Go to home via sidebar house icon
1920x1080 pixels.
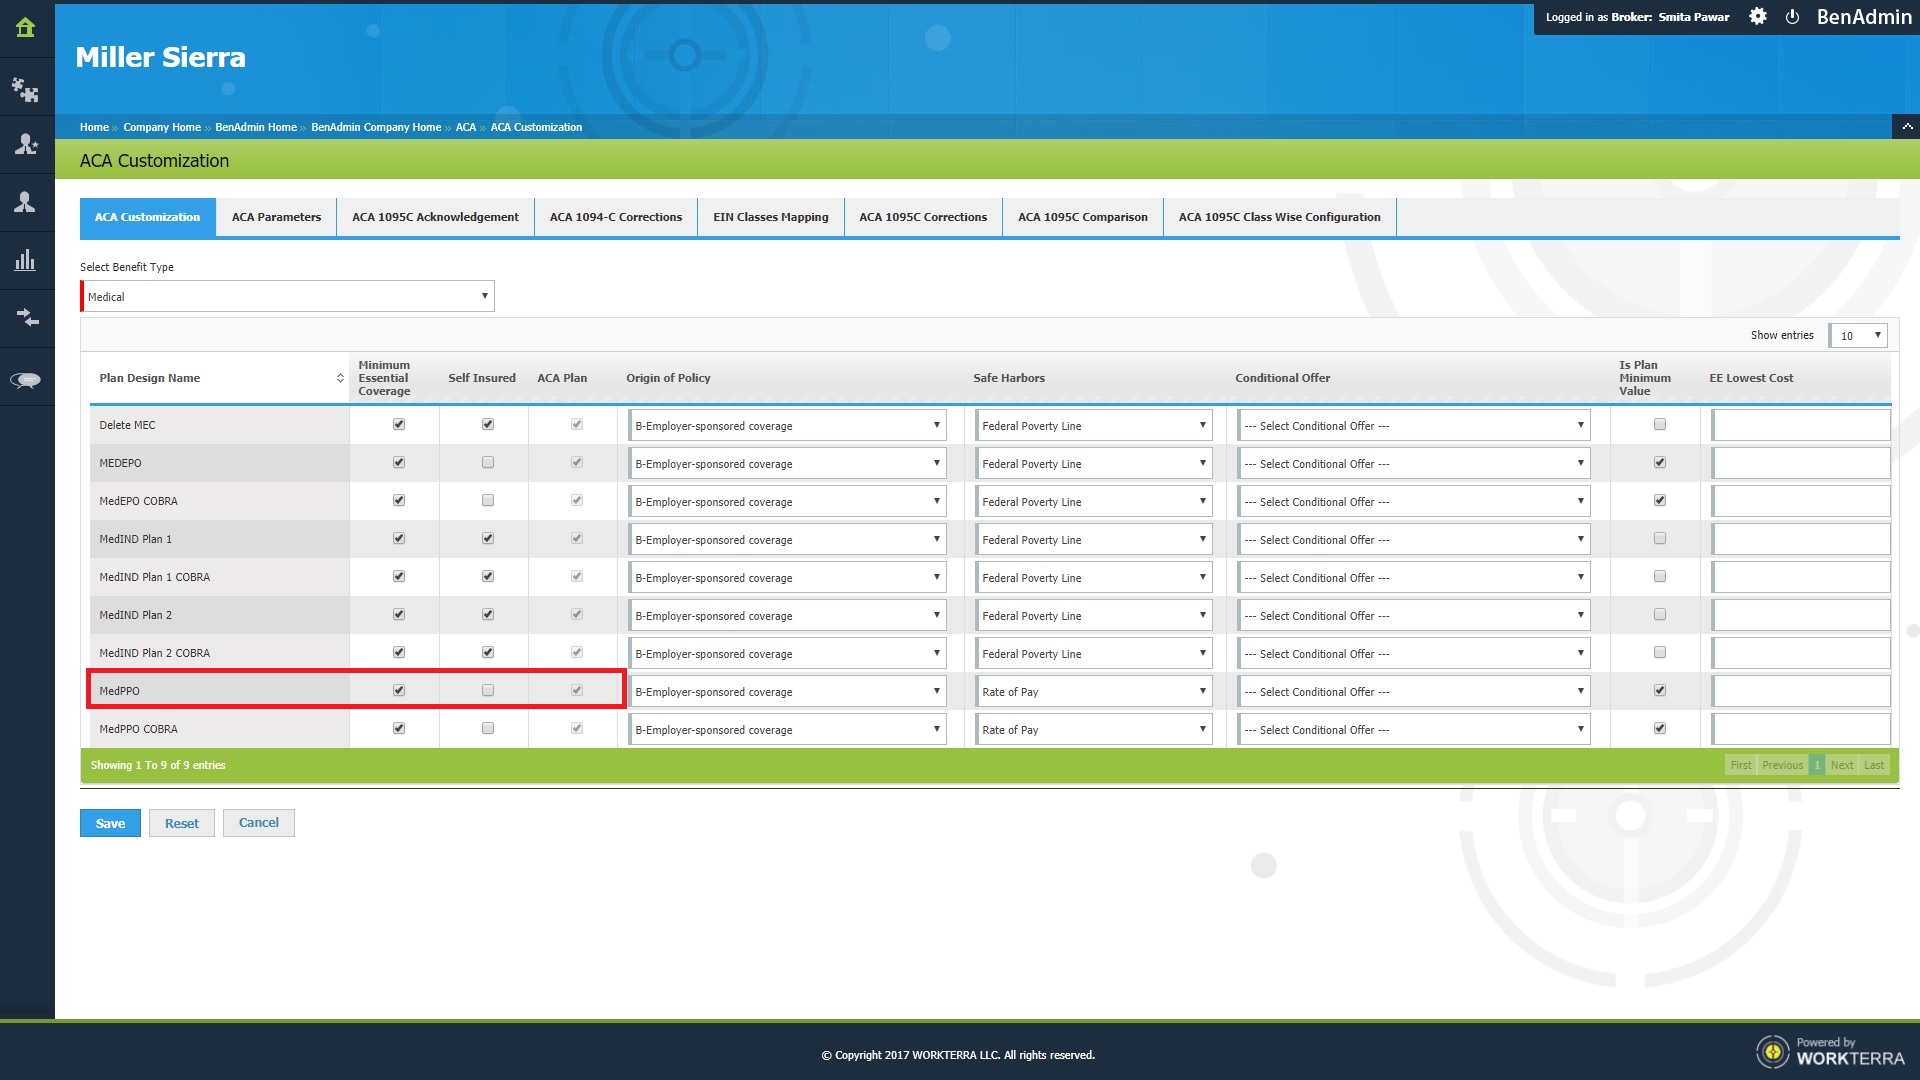tap(26, 28)
